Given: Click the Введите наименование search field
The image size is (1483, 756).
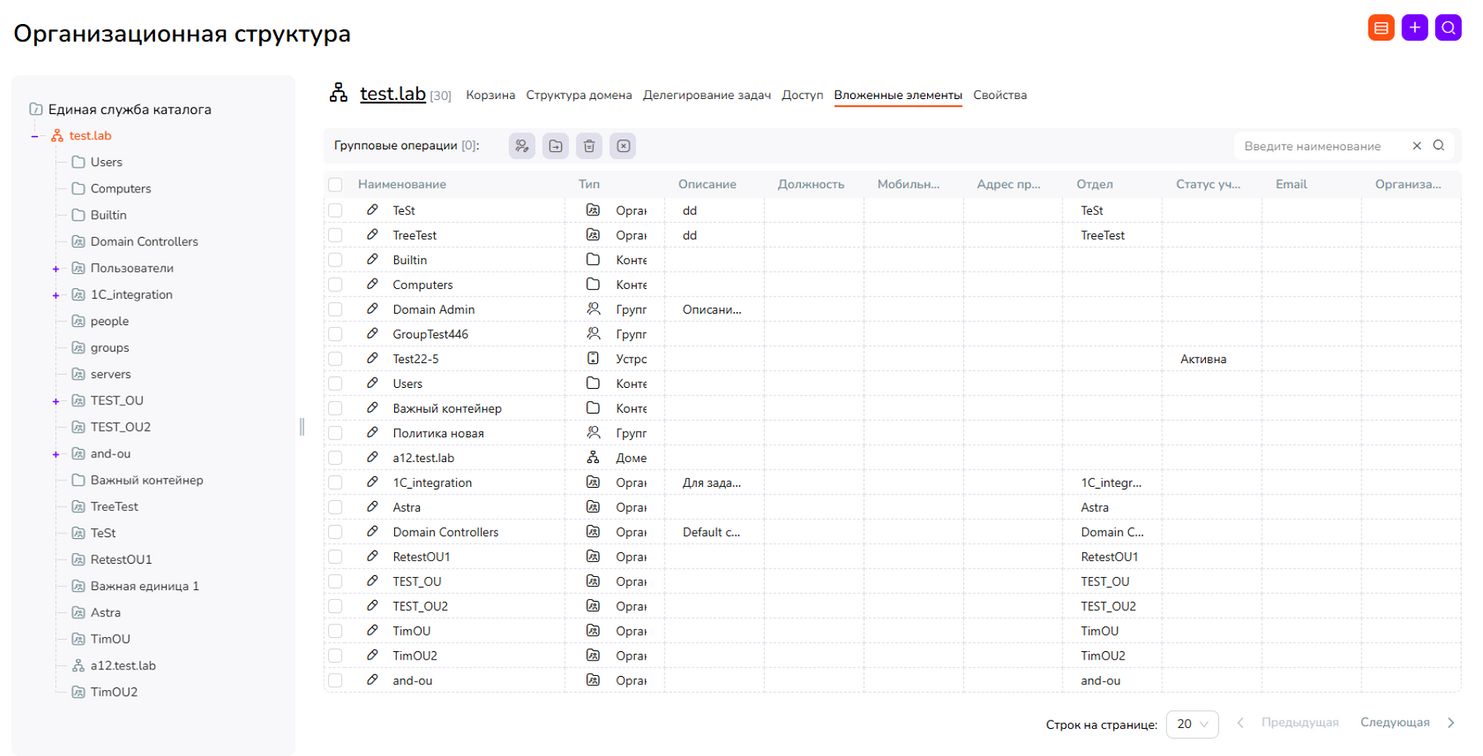Looking at the screenshot, I should [x=1320, y=146].
